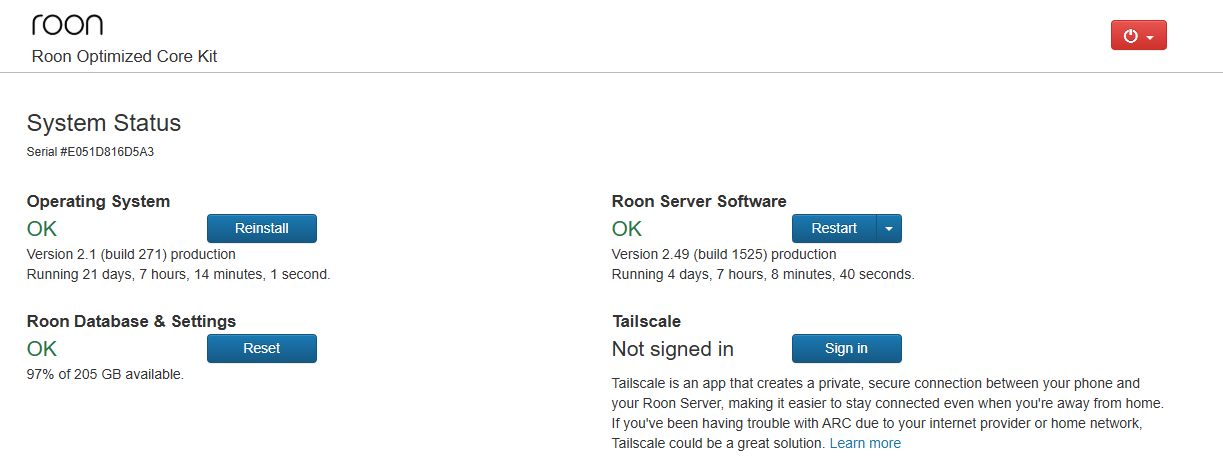Select the Serial #E051D816D5A3 text
Screen dimensions: 1223x476
click(90, 153)
